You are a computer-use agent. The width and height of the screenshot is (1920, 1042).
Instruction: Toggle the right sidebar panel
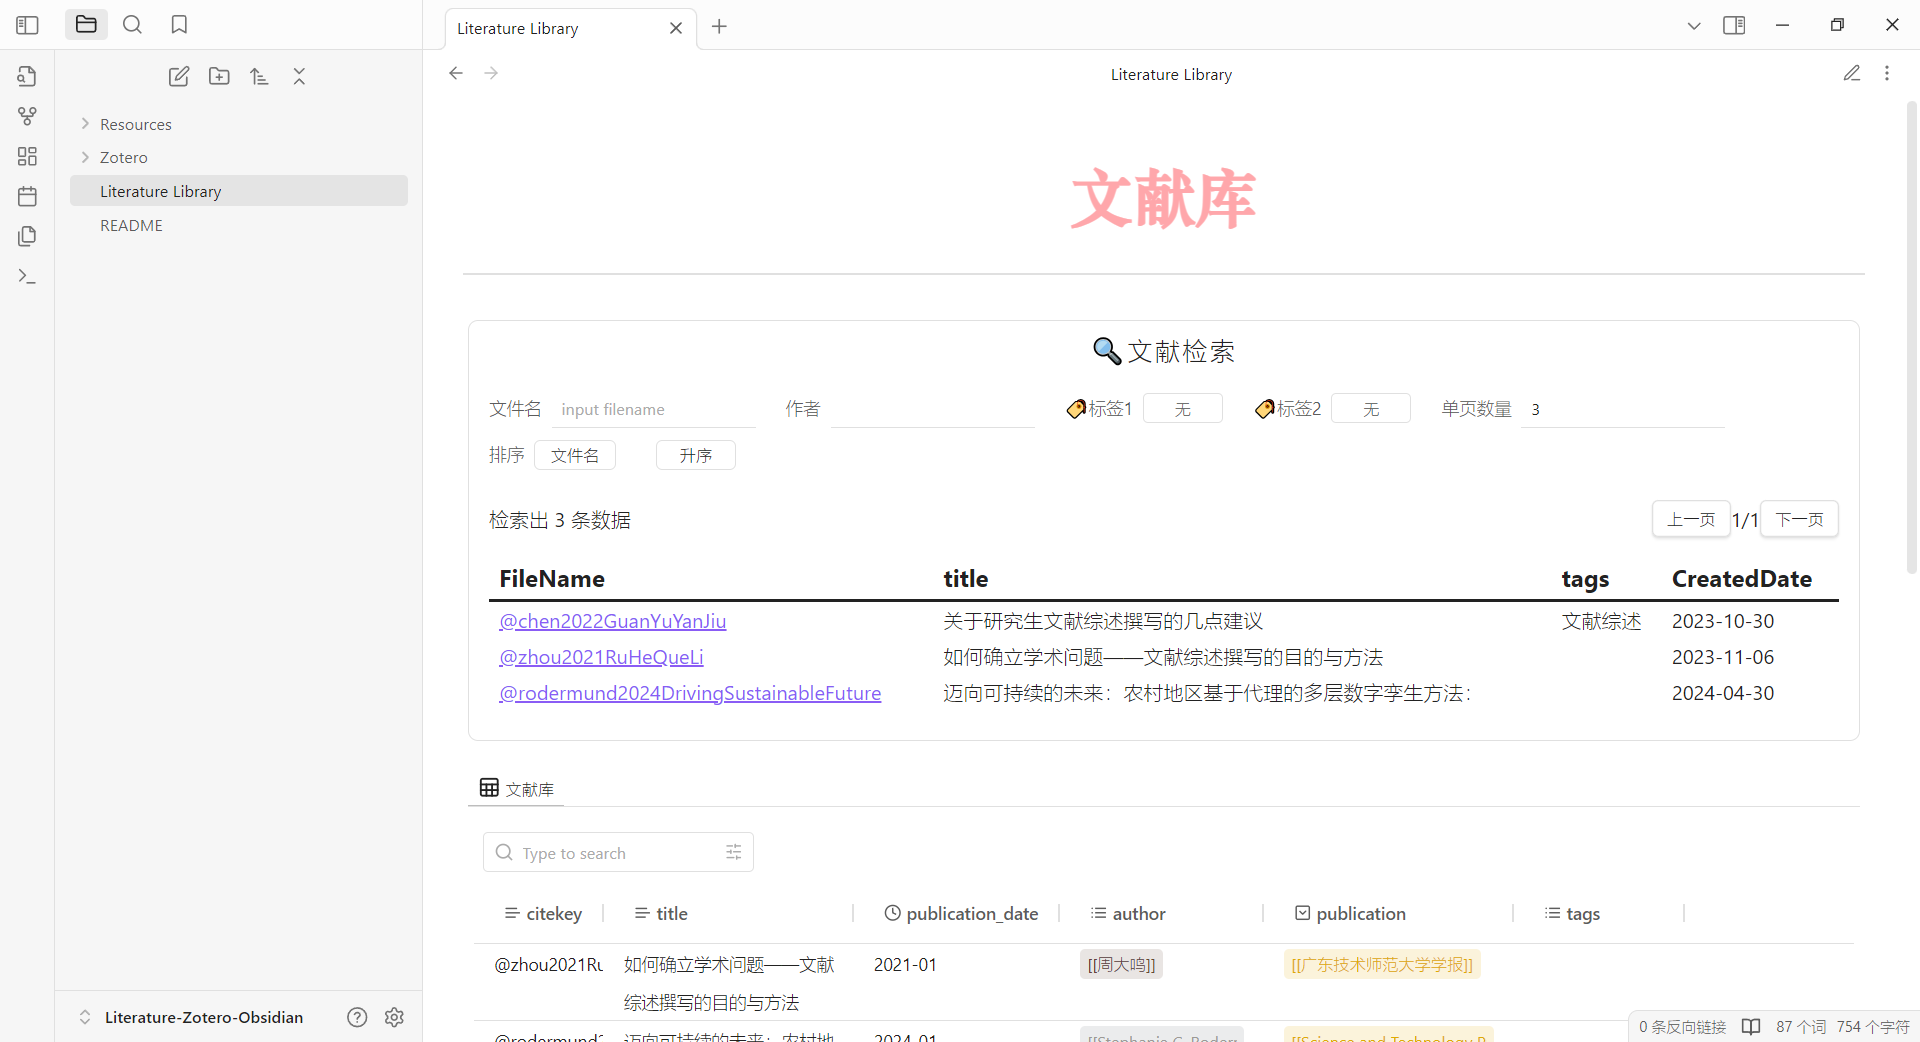pos(1735,25)
